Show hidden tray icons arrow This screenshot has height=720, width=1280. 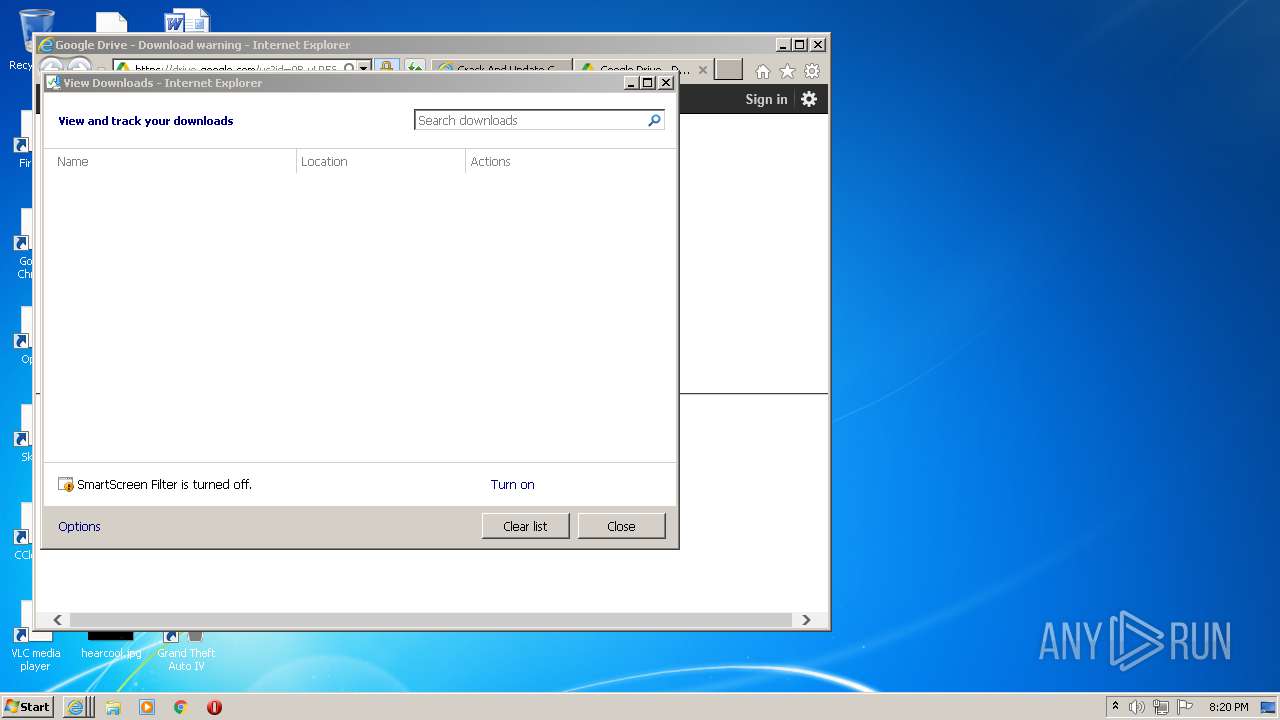[1115, 707]
